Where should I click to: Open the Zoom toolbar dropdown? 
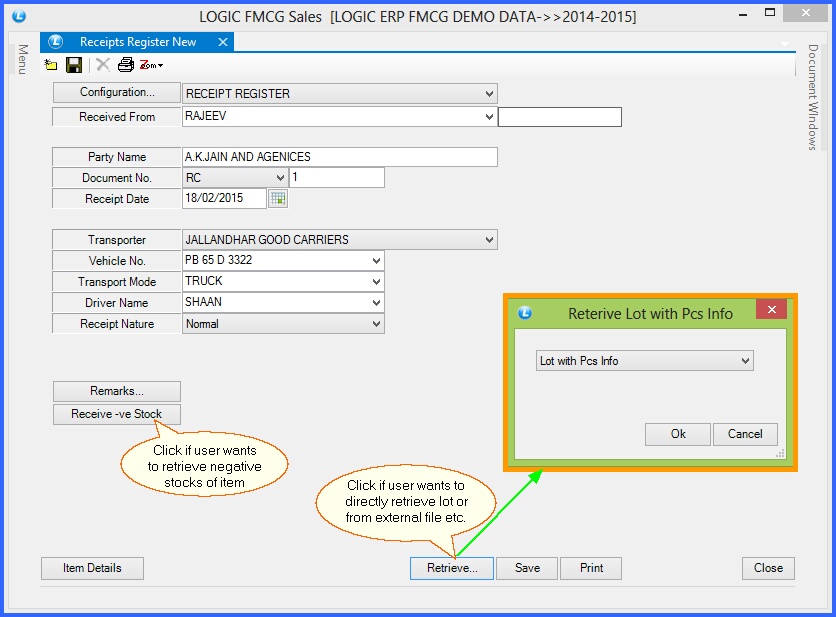[151, 65]
